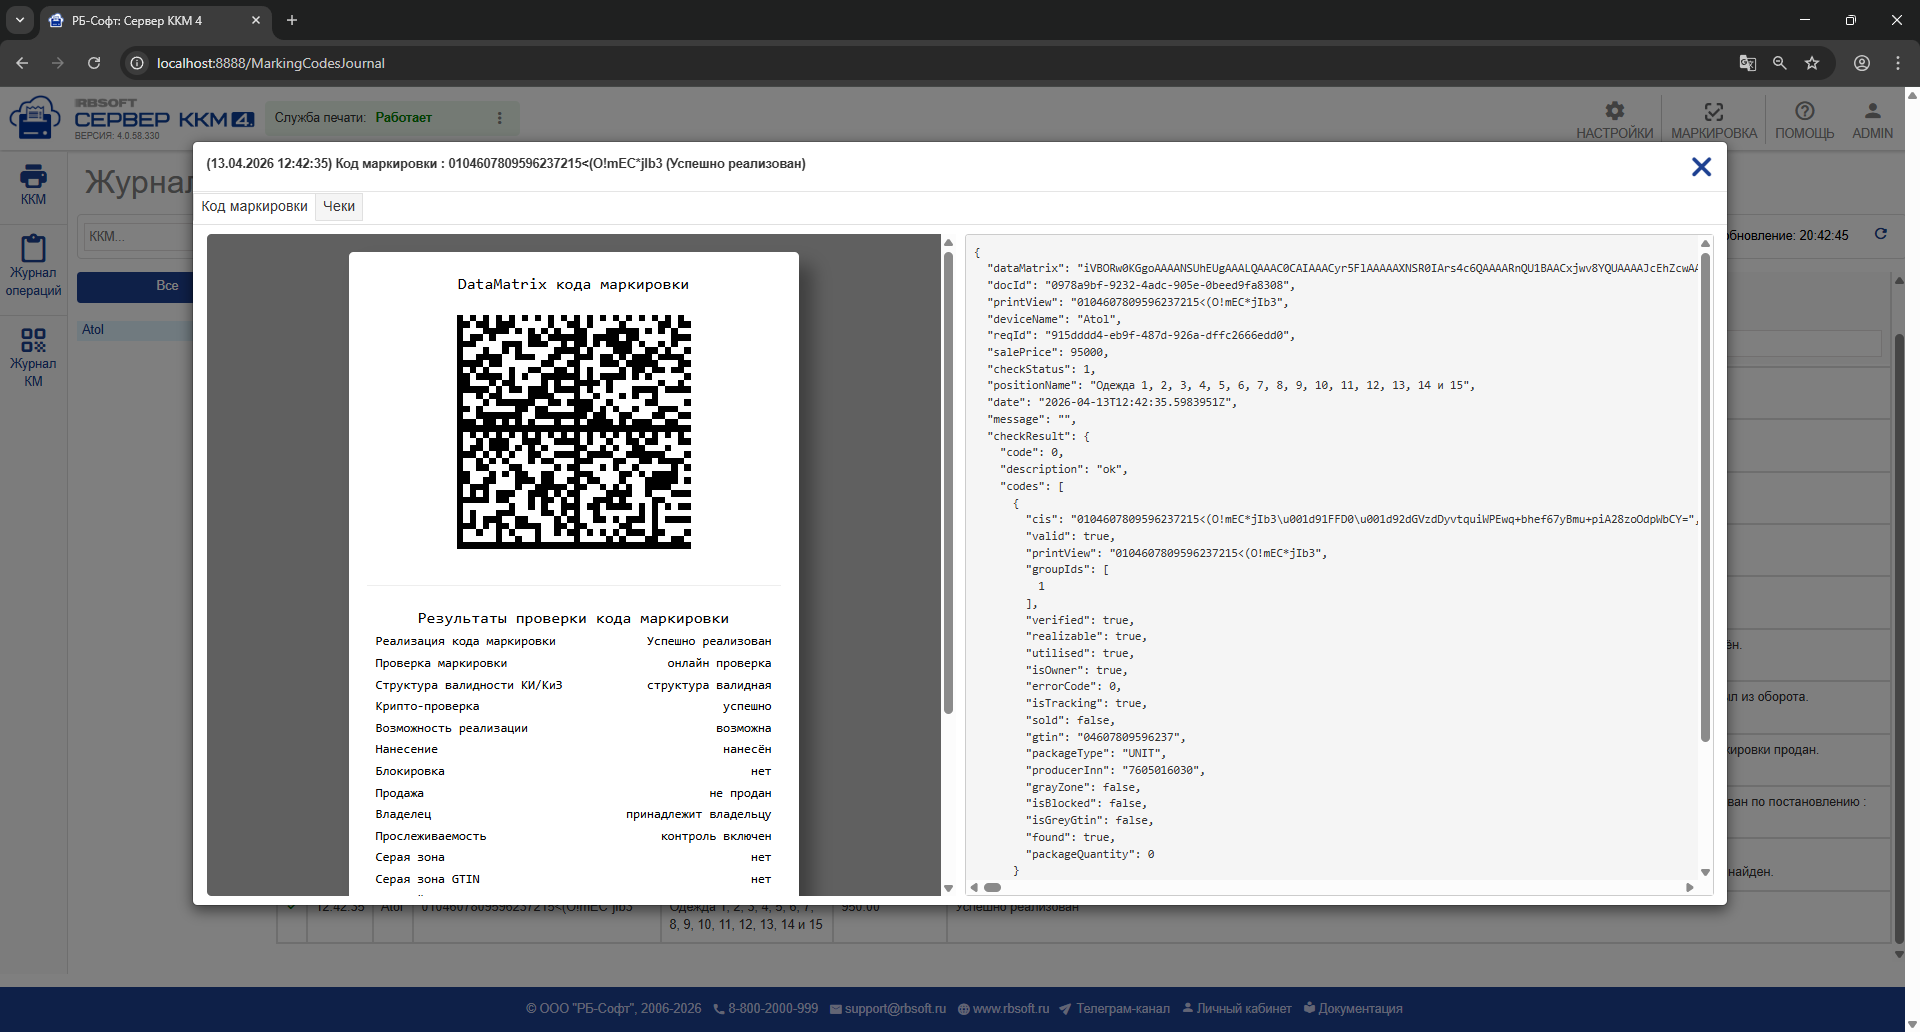Screen dimensions: 1920x1032
Task: Click the JSON panel scroll-down arrow
Action: pyautogui.click(x=1705, y=872)
